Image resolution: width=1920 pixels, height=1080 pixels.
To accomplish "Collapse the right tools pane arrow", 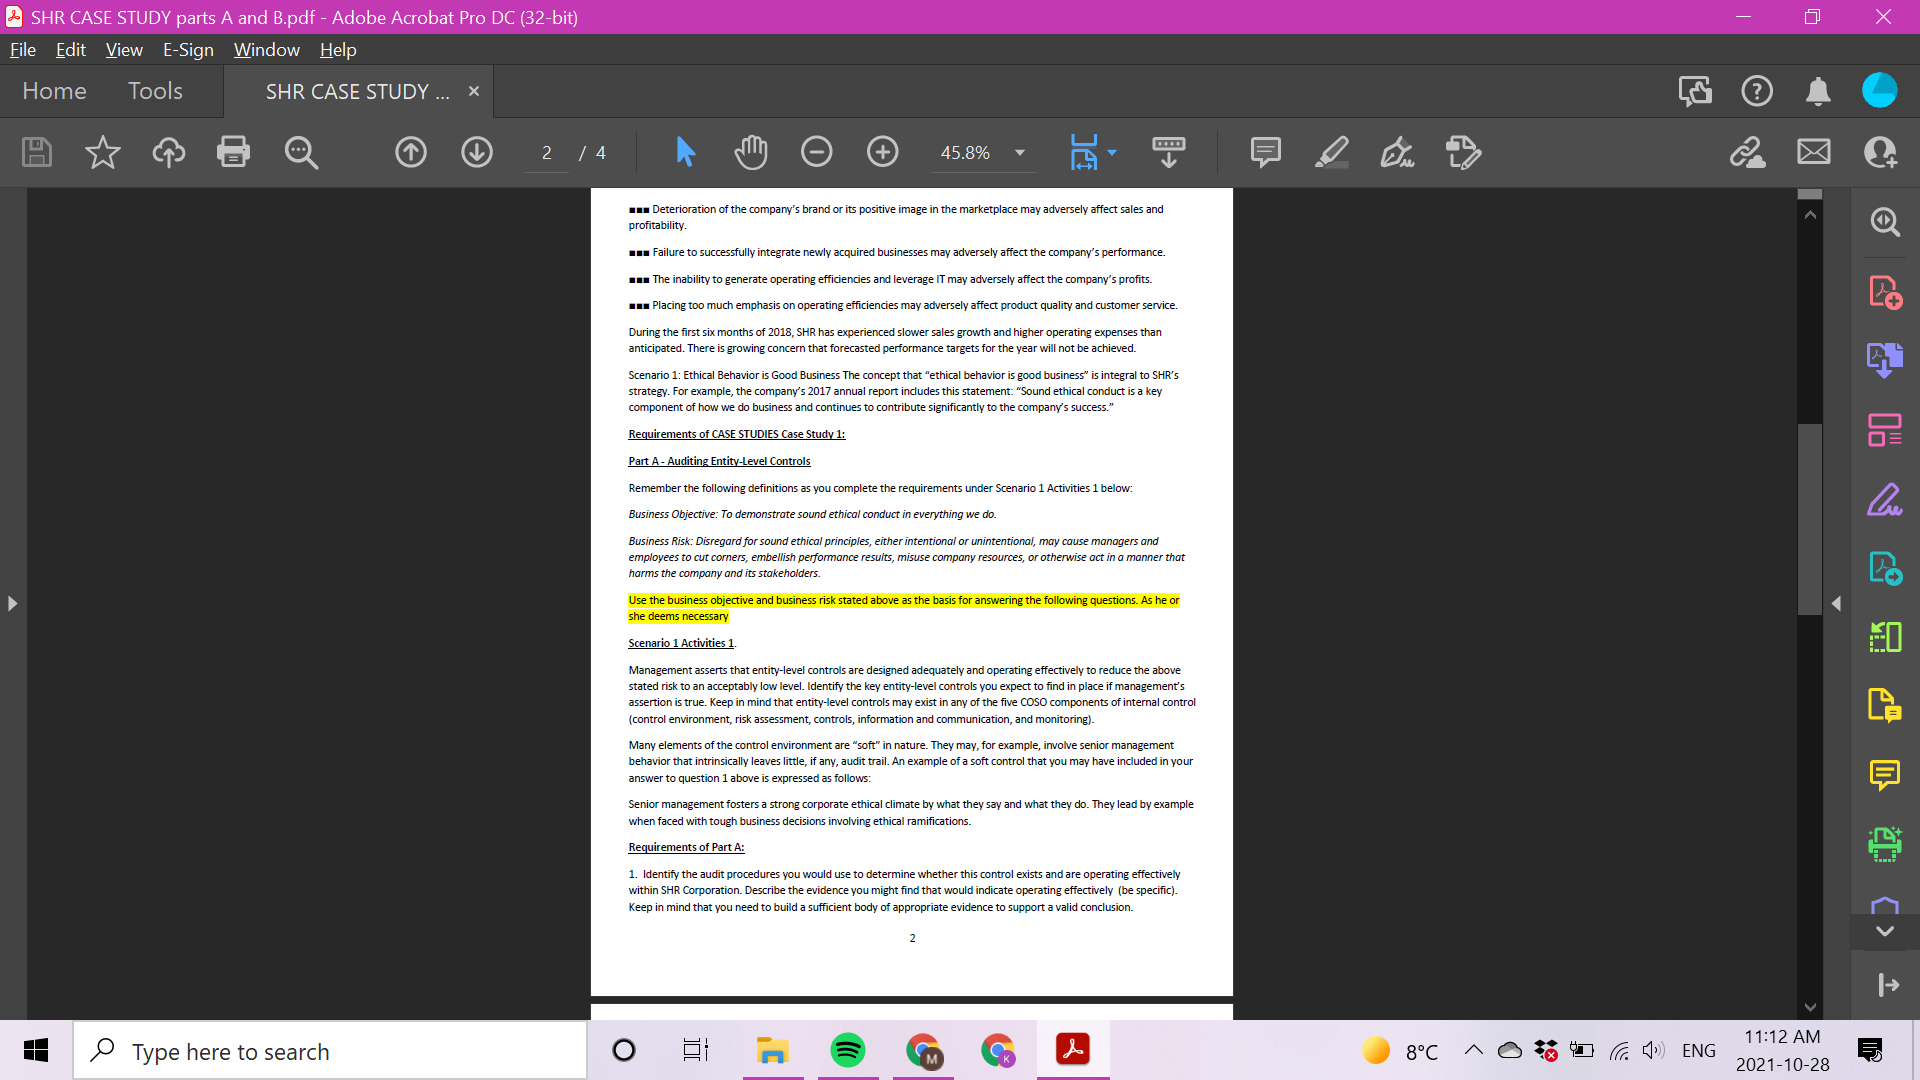I will [1838, 603].
